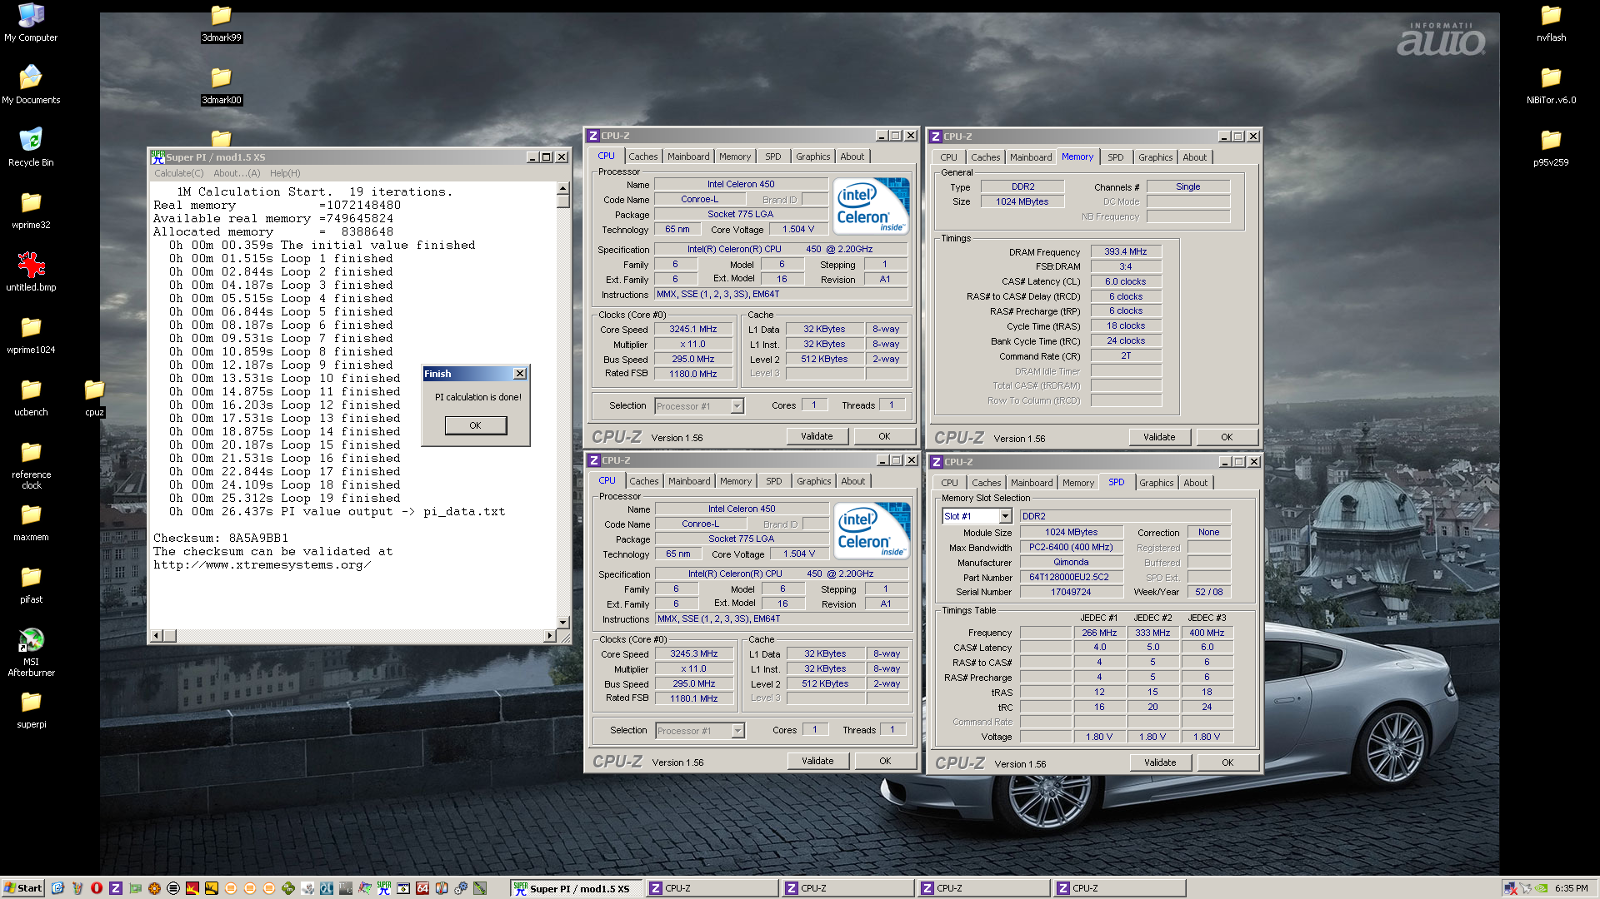The height and width of the screenshot is (899, 1600).
Task: Click Validate in CPU-Z showing 3245.1 MHz
Action: point(816,436)
